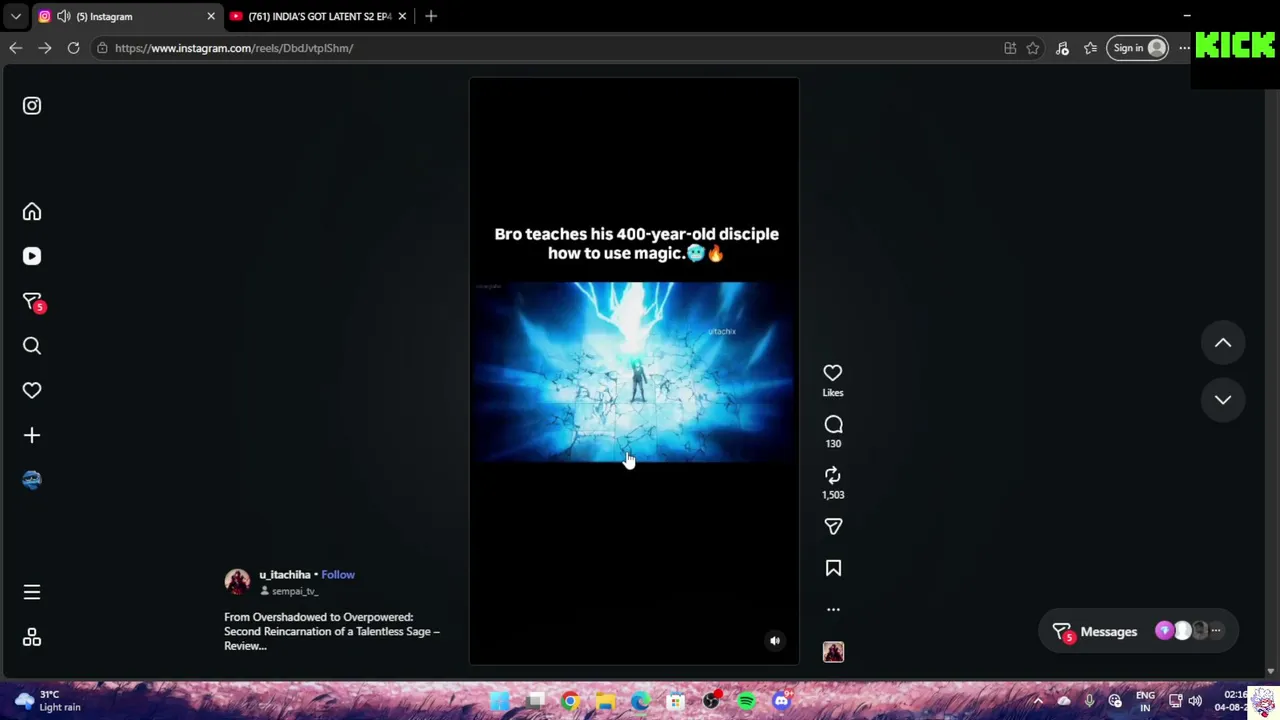
Task: Refresh the Instagram page
Action: 74,48
